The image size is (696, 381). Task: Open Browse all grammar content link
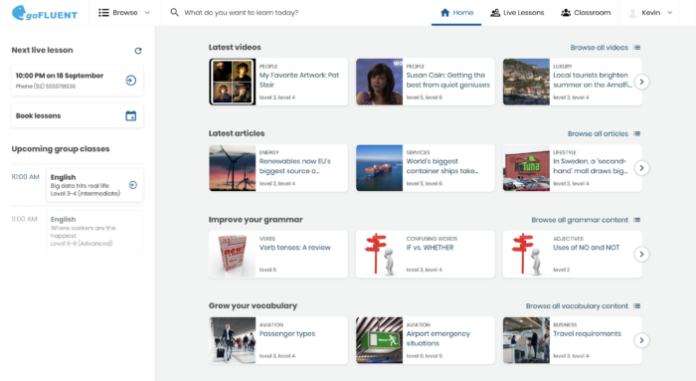(585, 220)
